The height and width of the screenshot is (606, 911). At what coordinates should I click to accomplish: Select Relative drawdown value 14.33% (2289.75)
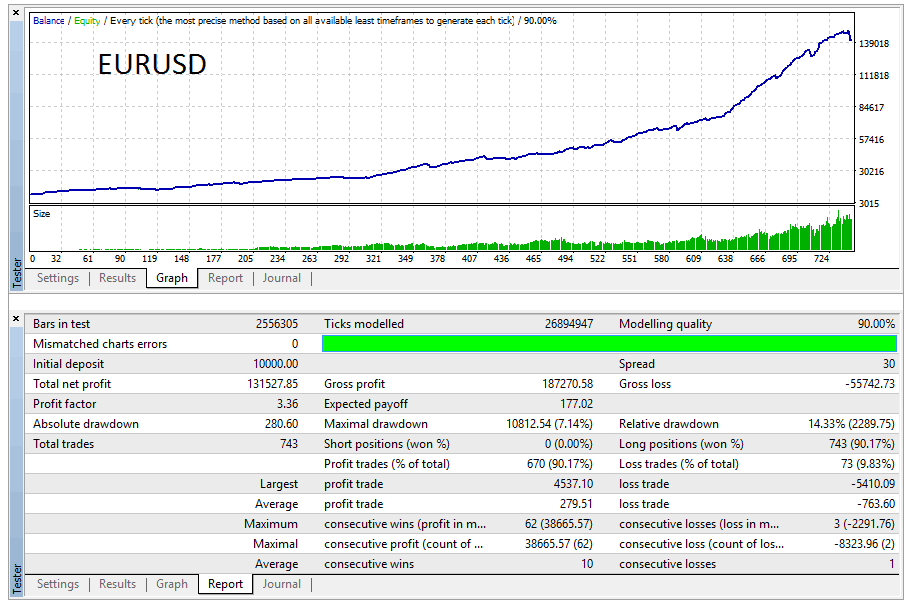tap(851, 424)
